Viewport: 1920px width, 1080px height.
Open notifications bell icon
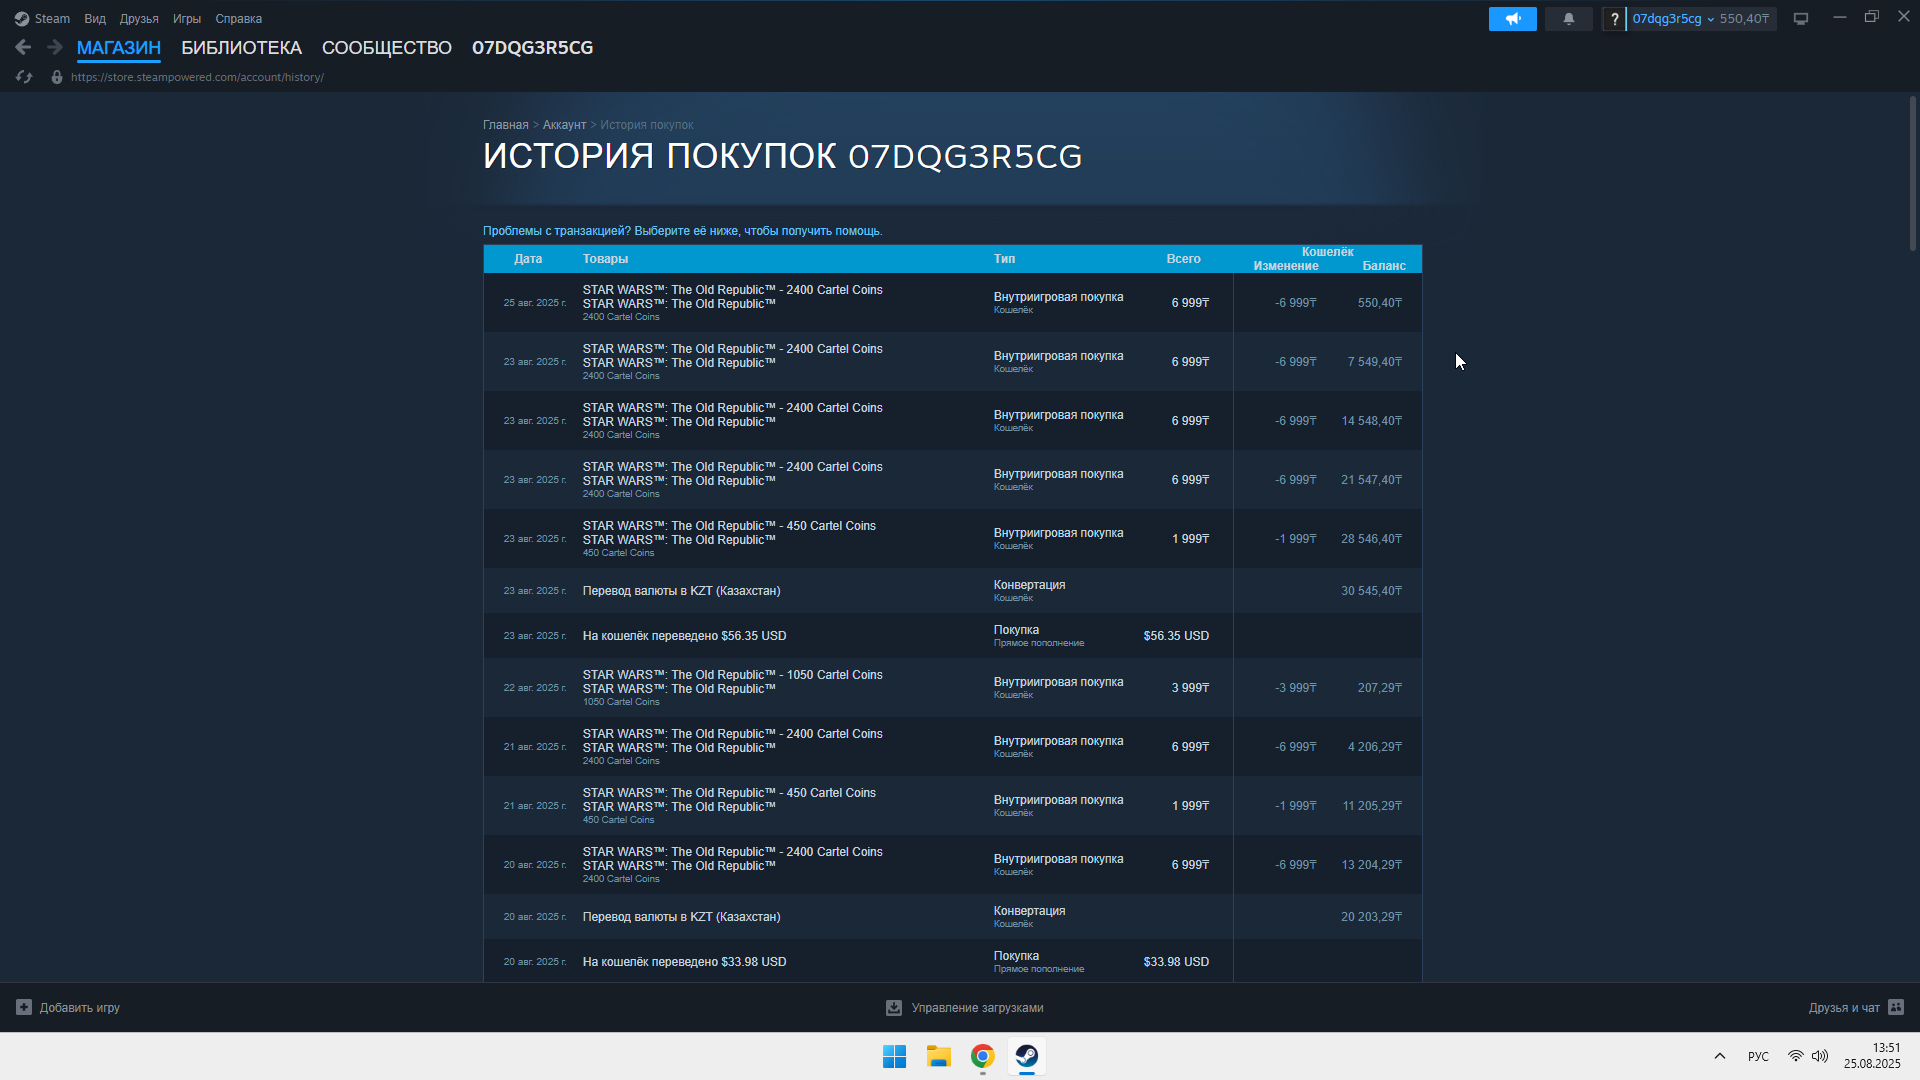pyautogui.click(x=1568, y=19)
